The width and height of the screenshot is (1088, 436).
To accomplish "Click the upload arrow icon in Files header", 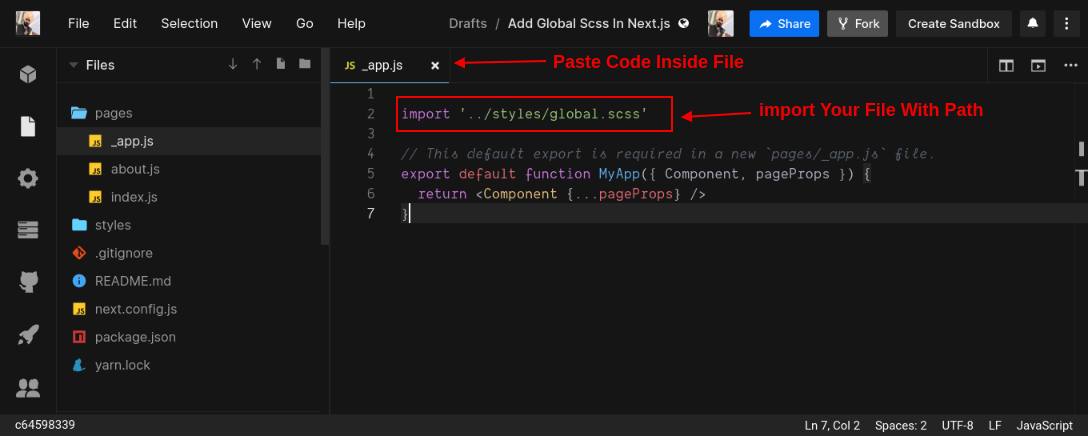I will [x=257, y=64].
